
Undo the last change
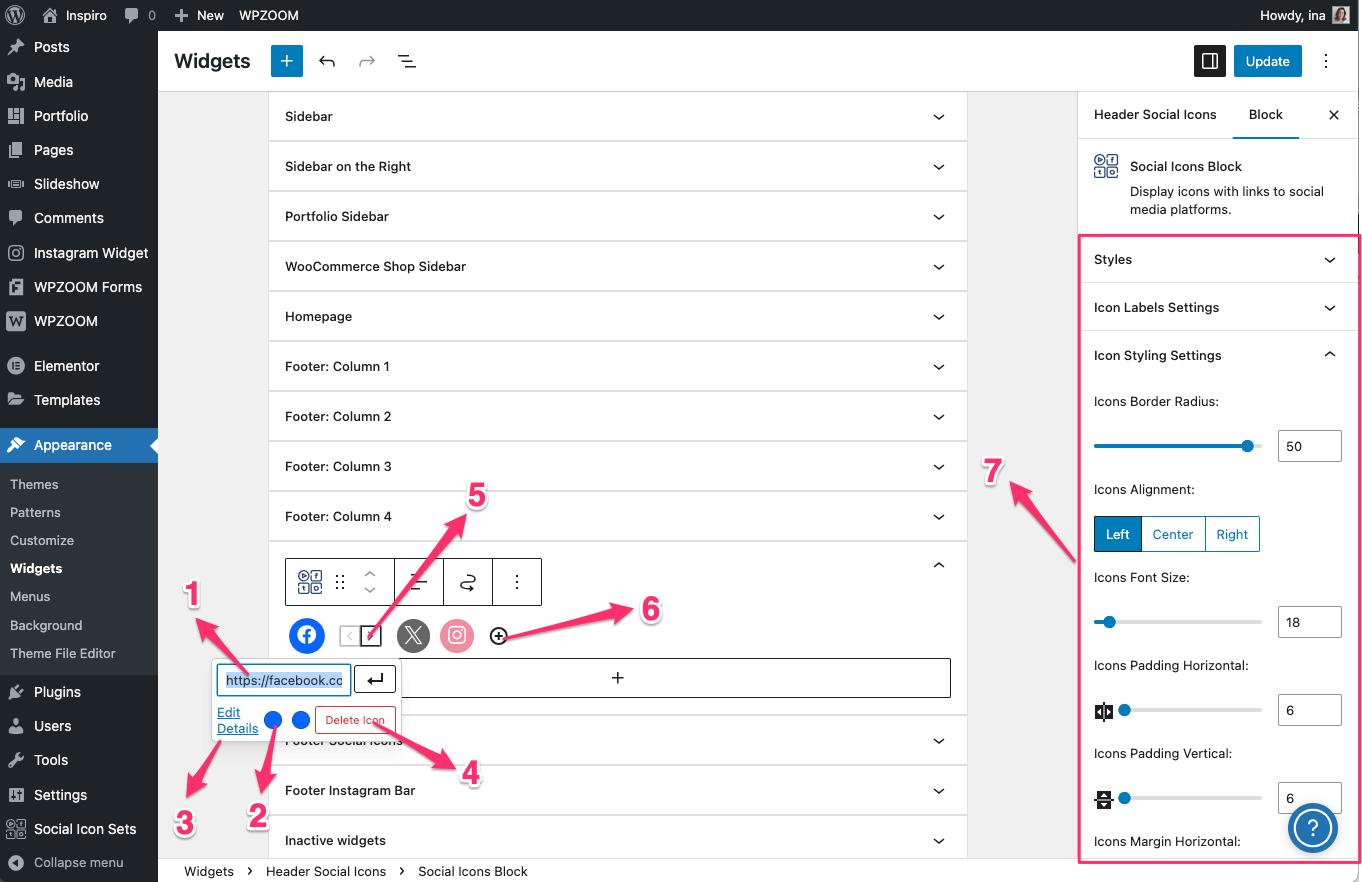327,61
